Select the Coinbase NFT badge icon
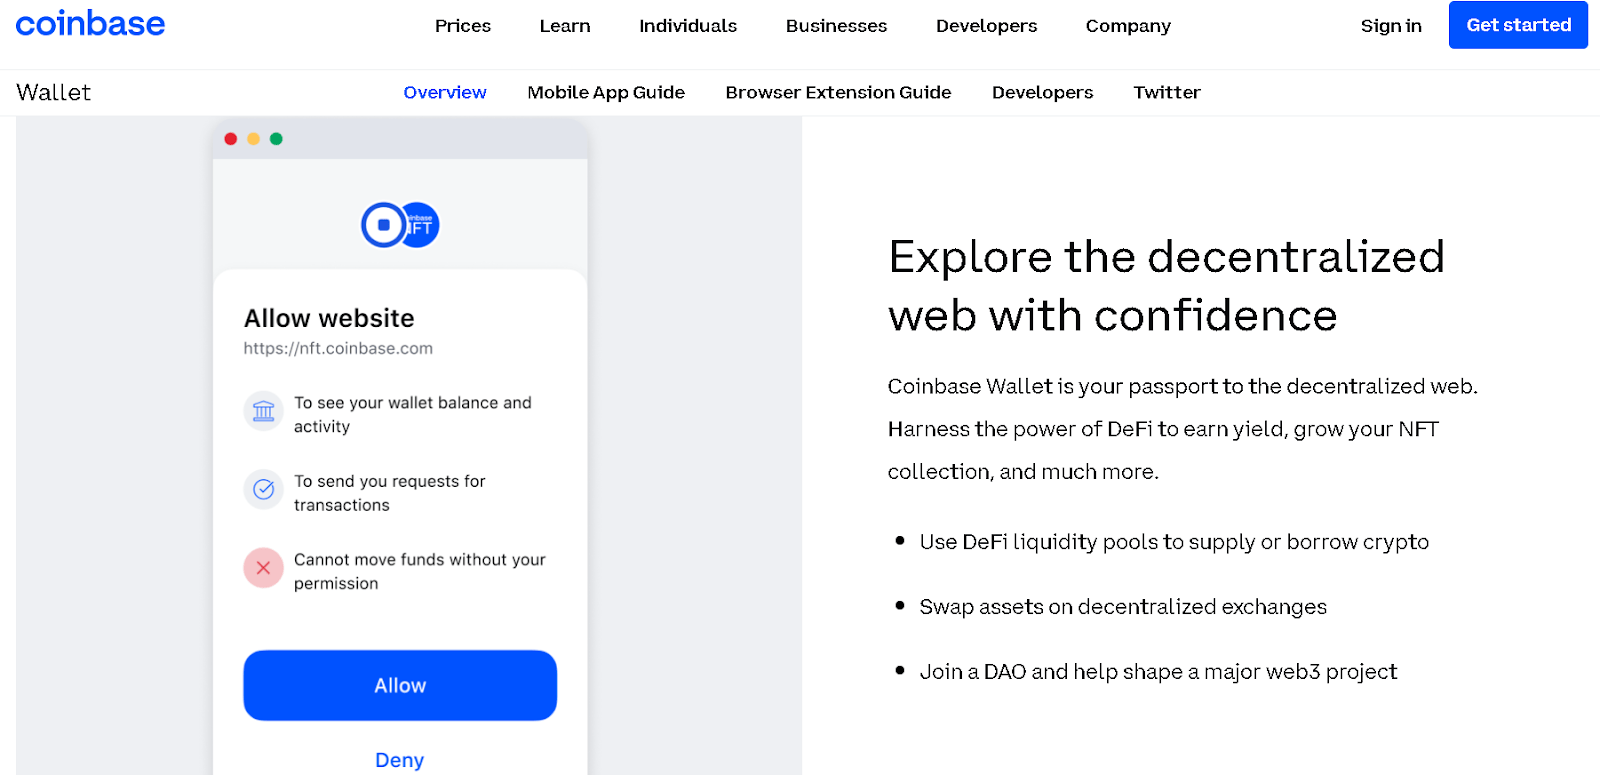This screenshot has height=775, width=1600. tap(421, 224)
